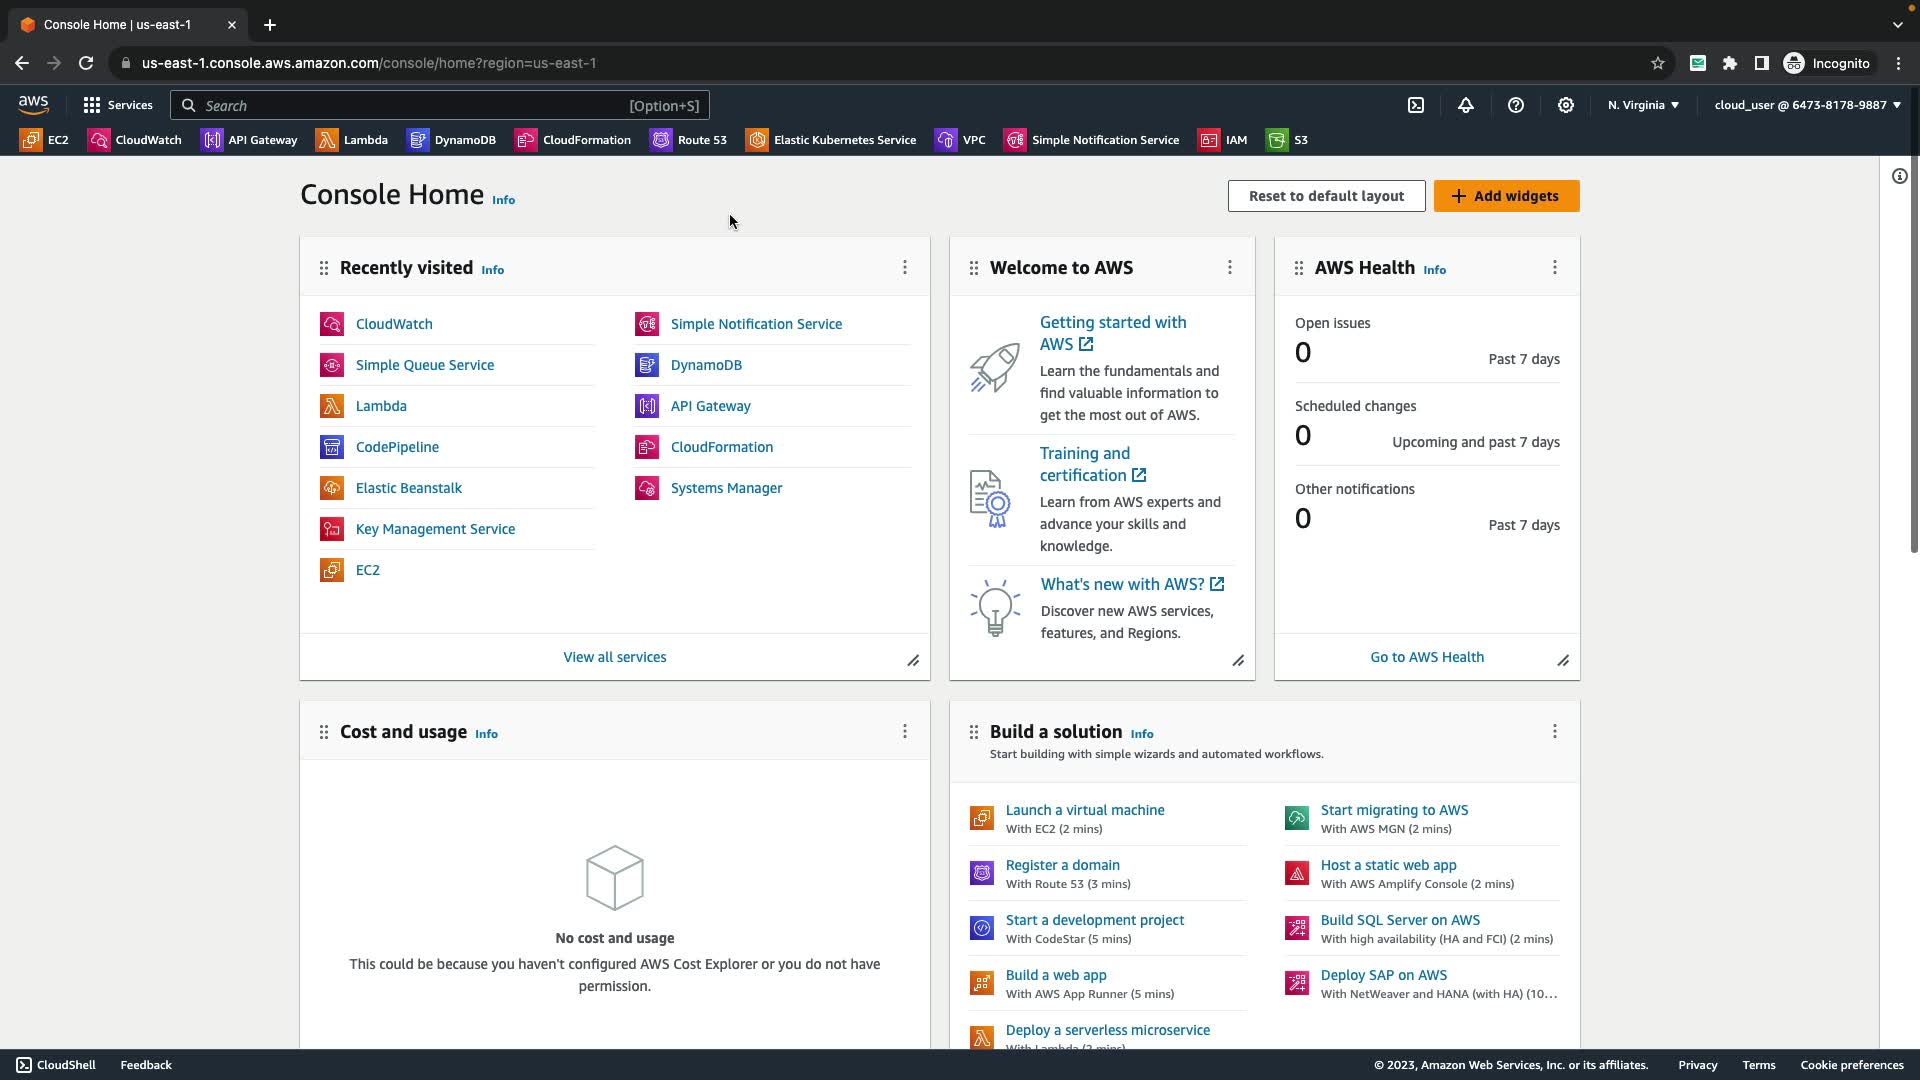Open the Services grid menu

[118, 105]
